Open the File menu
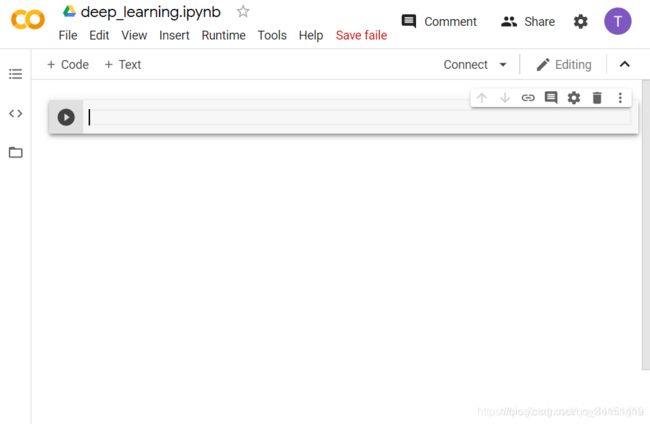650x424 pixels. coord(68,36)
